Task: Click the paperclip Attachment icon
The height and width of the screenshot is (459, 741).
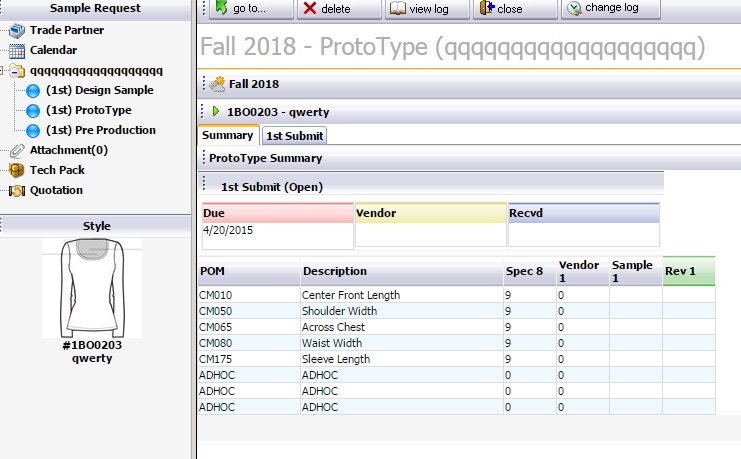Action: click(17, 151)
